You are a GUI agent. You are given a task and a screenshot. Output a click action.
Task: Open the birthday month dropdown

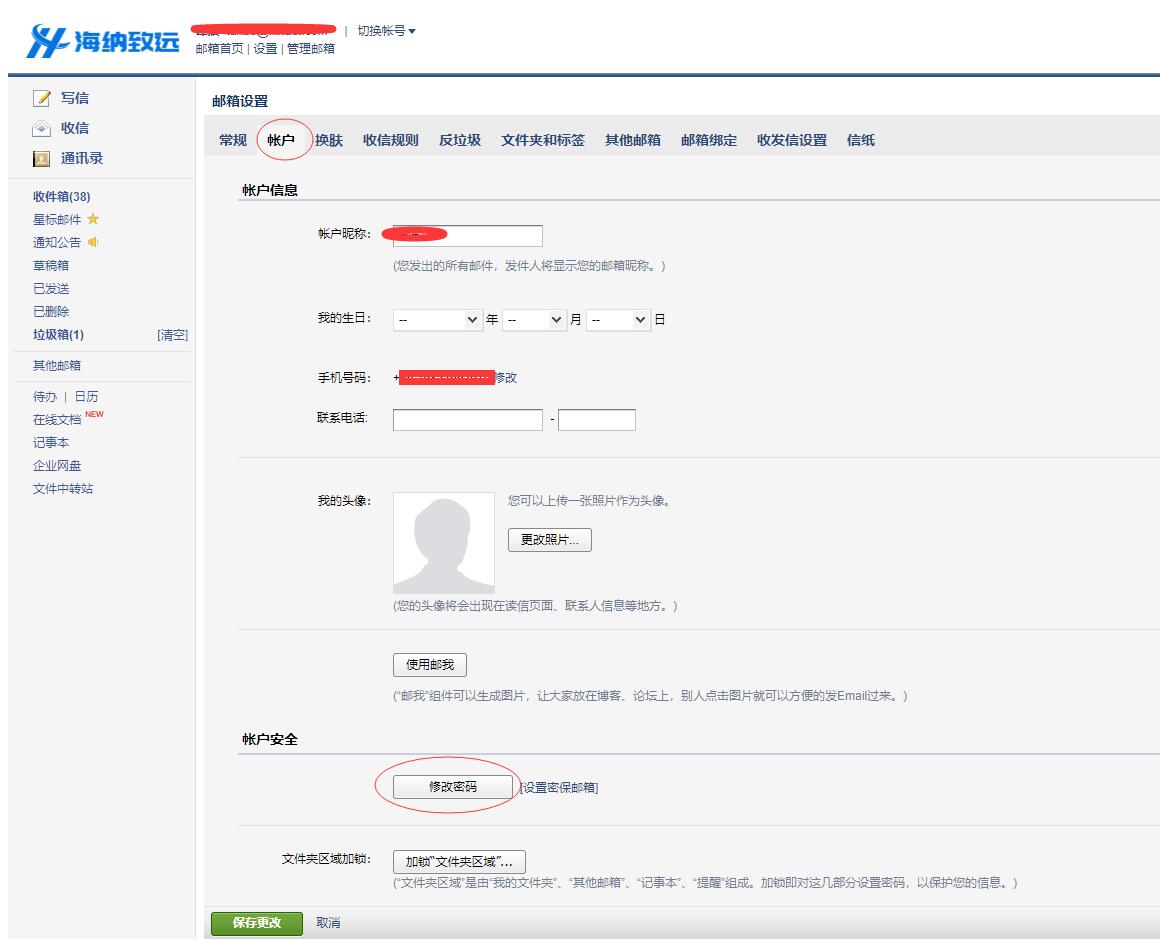tap(534, 320)
